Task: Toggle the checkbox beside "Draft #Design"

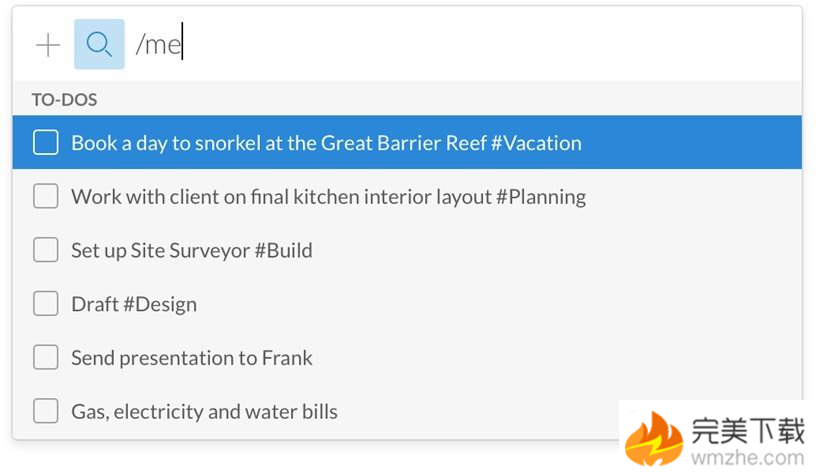Action: [x=46, y=304]
